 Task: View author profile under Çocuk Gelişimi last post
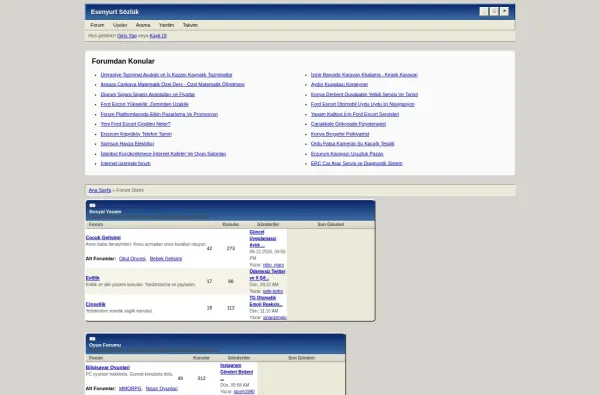[273, 265]
